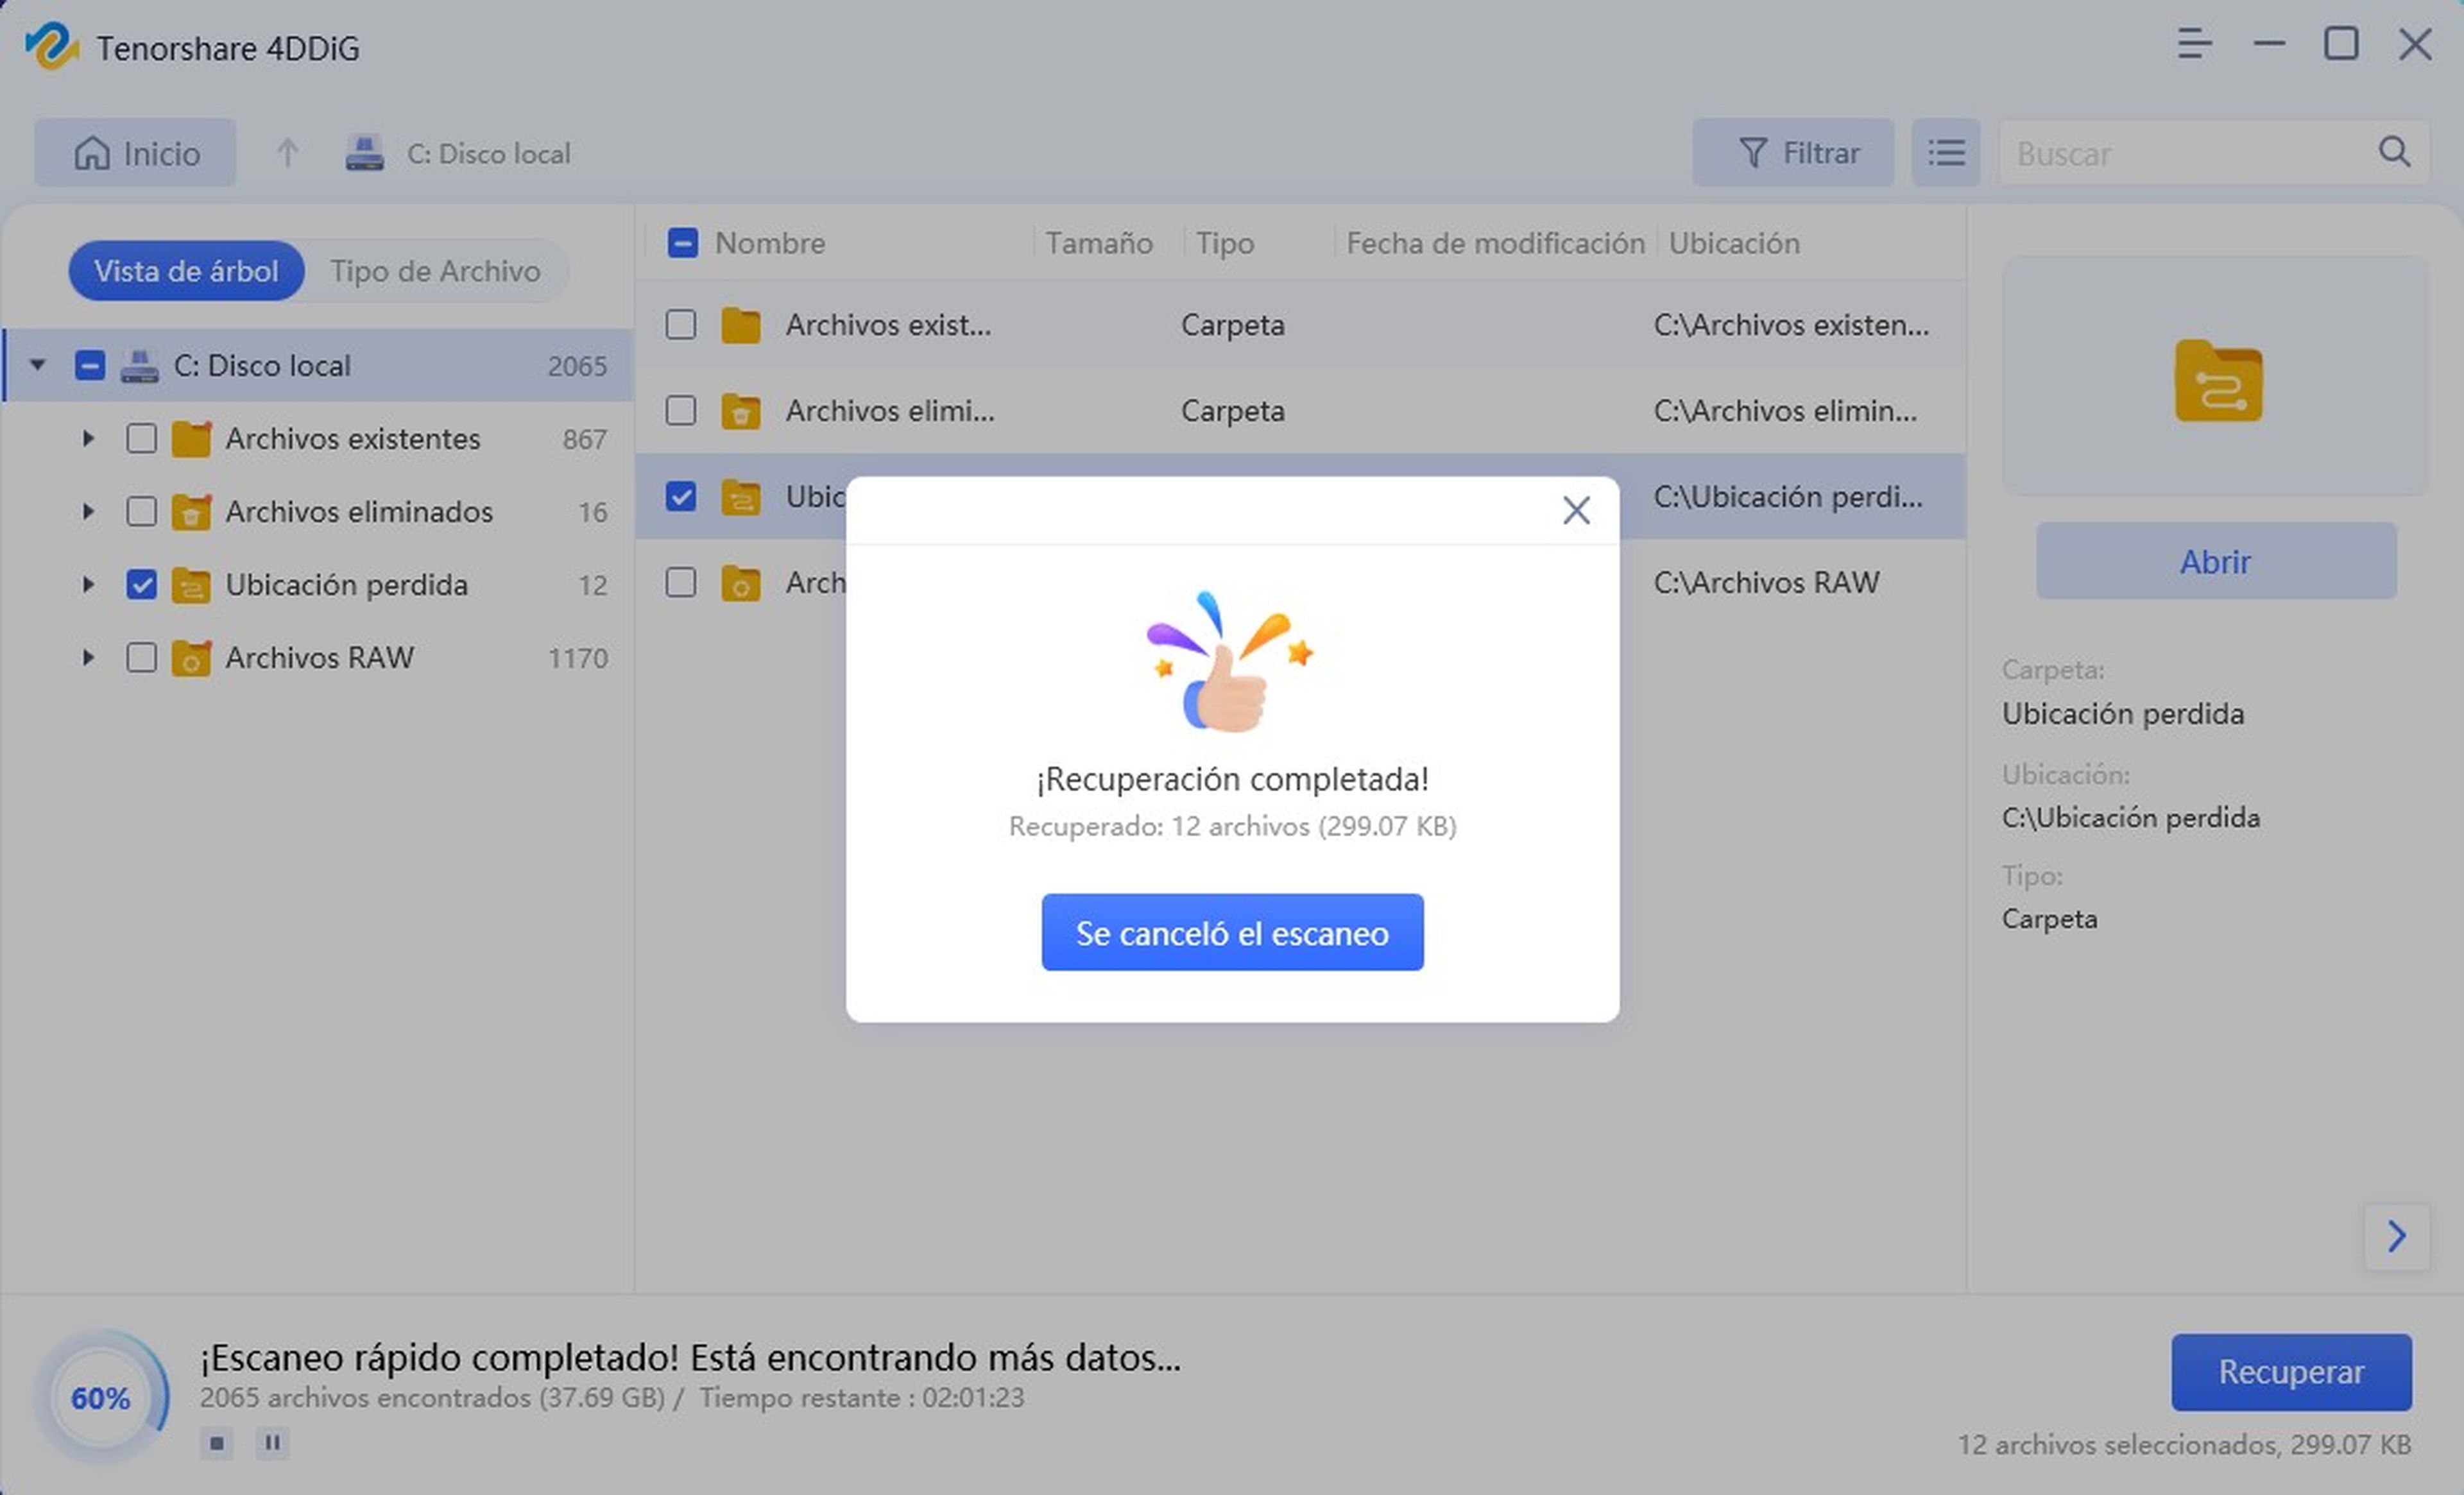The height and width of the screenshot is (1495, 2464).
Task: Toggle the Nombre header select-all checkbox
Action: click(683, 243)
